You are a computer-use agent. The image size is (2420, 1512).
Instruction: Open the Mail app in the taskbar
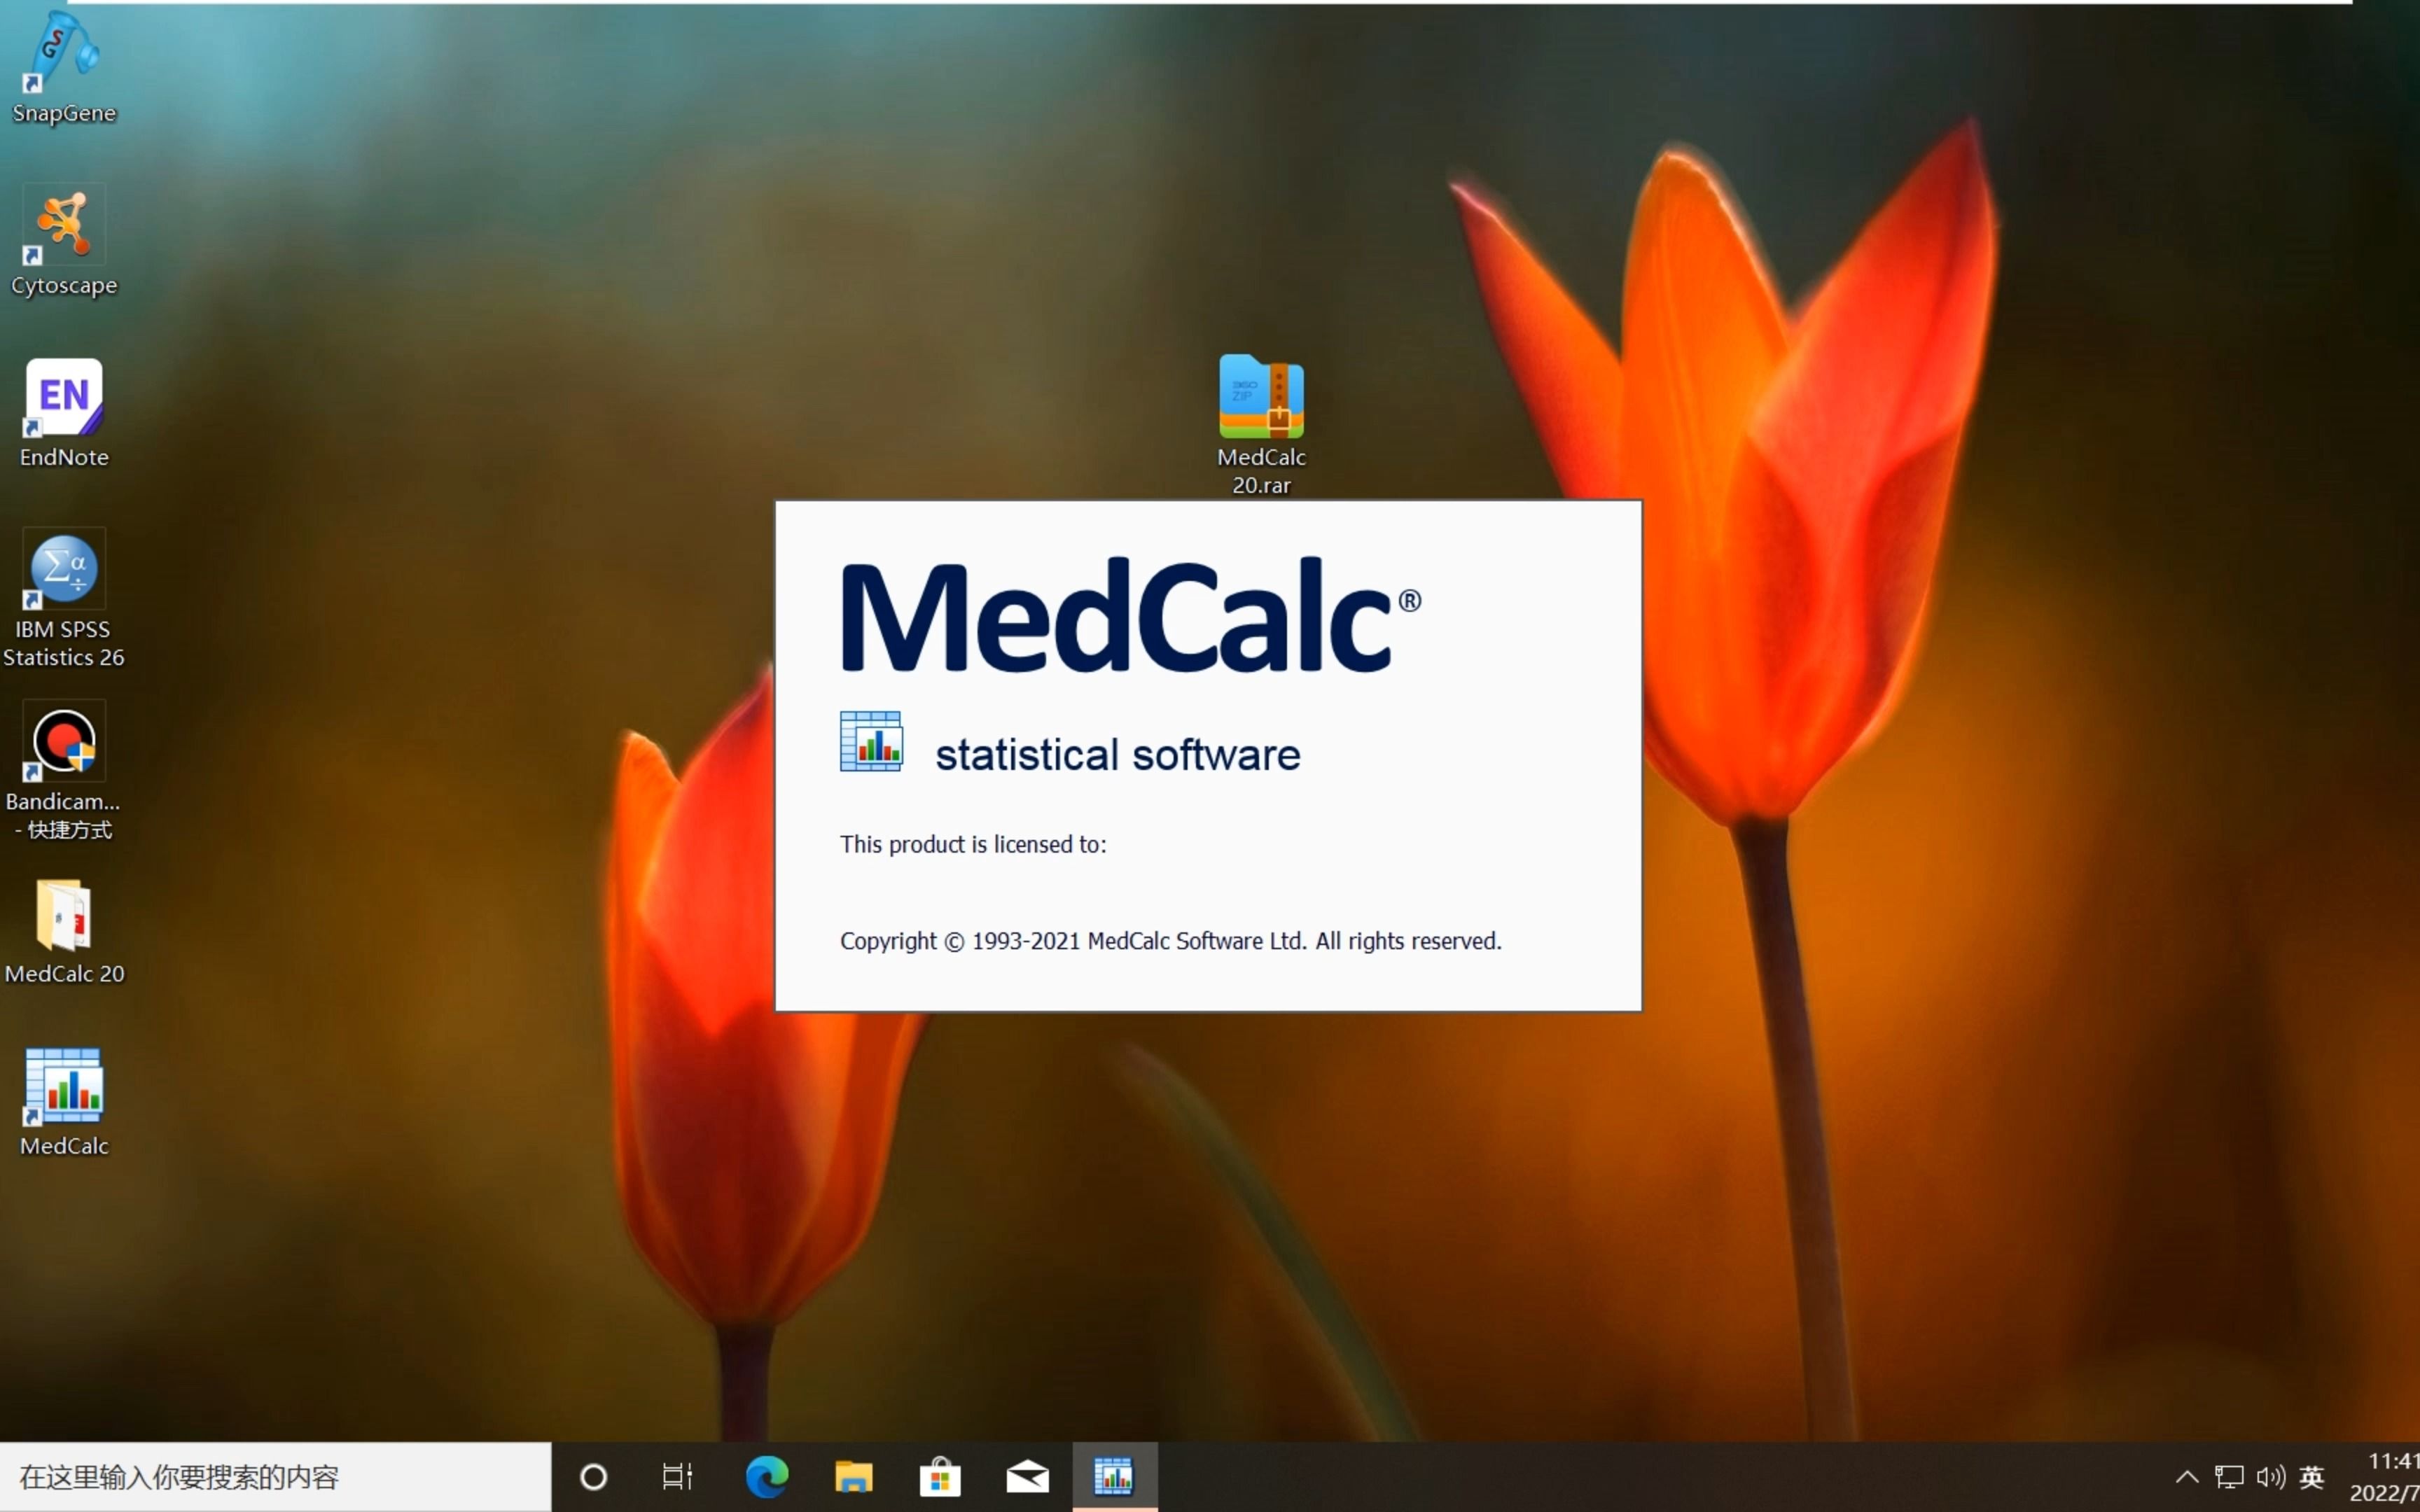point(1027,1477)
